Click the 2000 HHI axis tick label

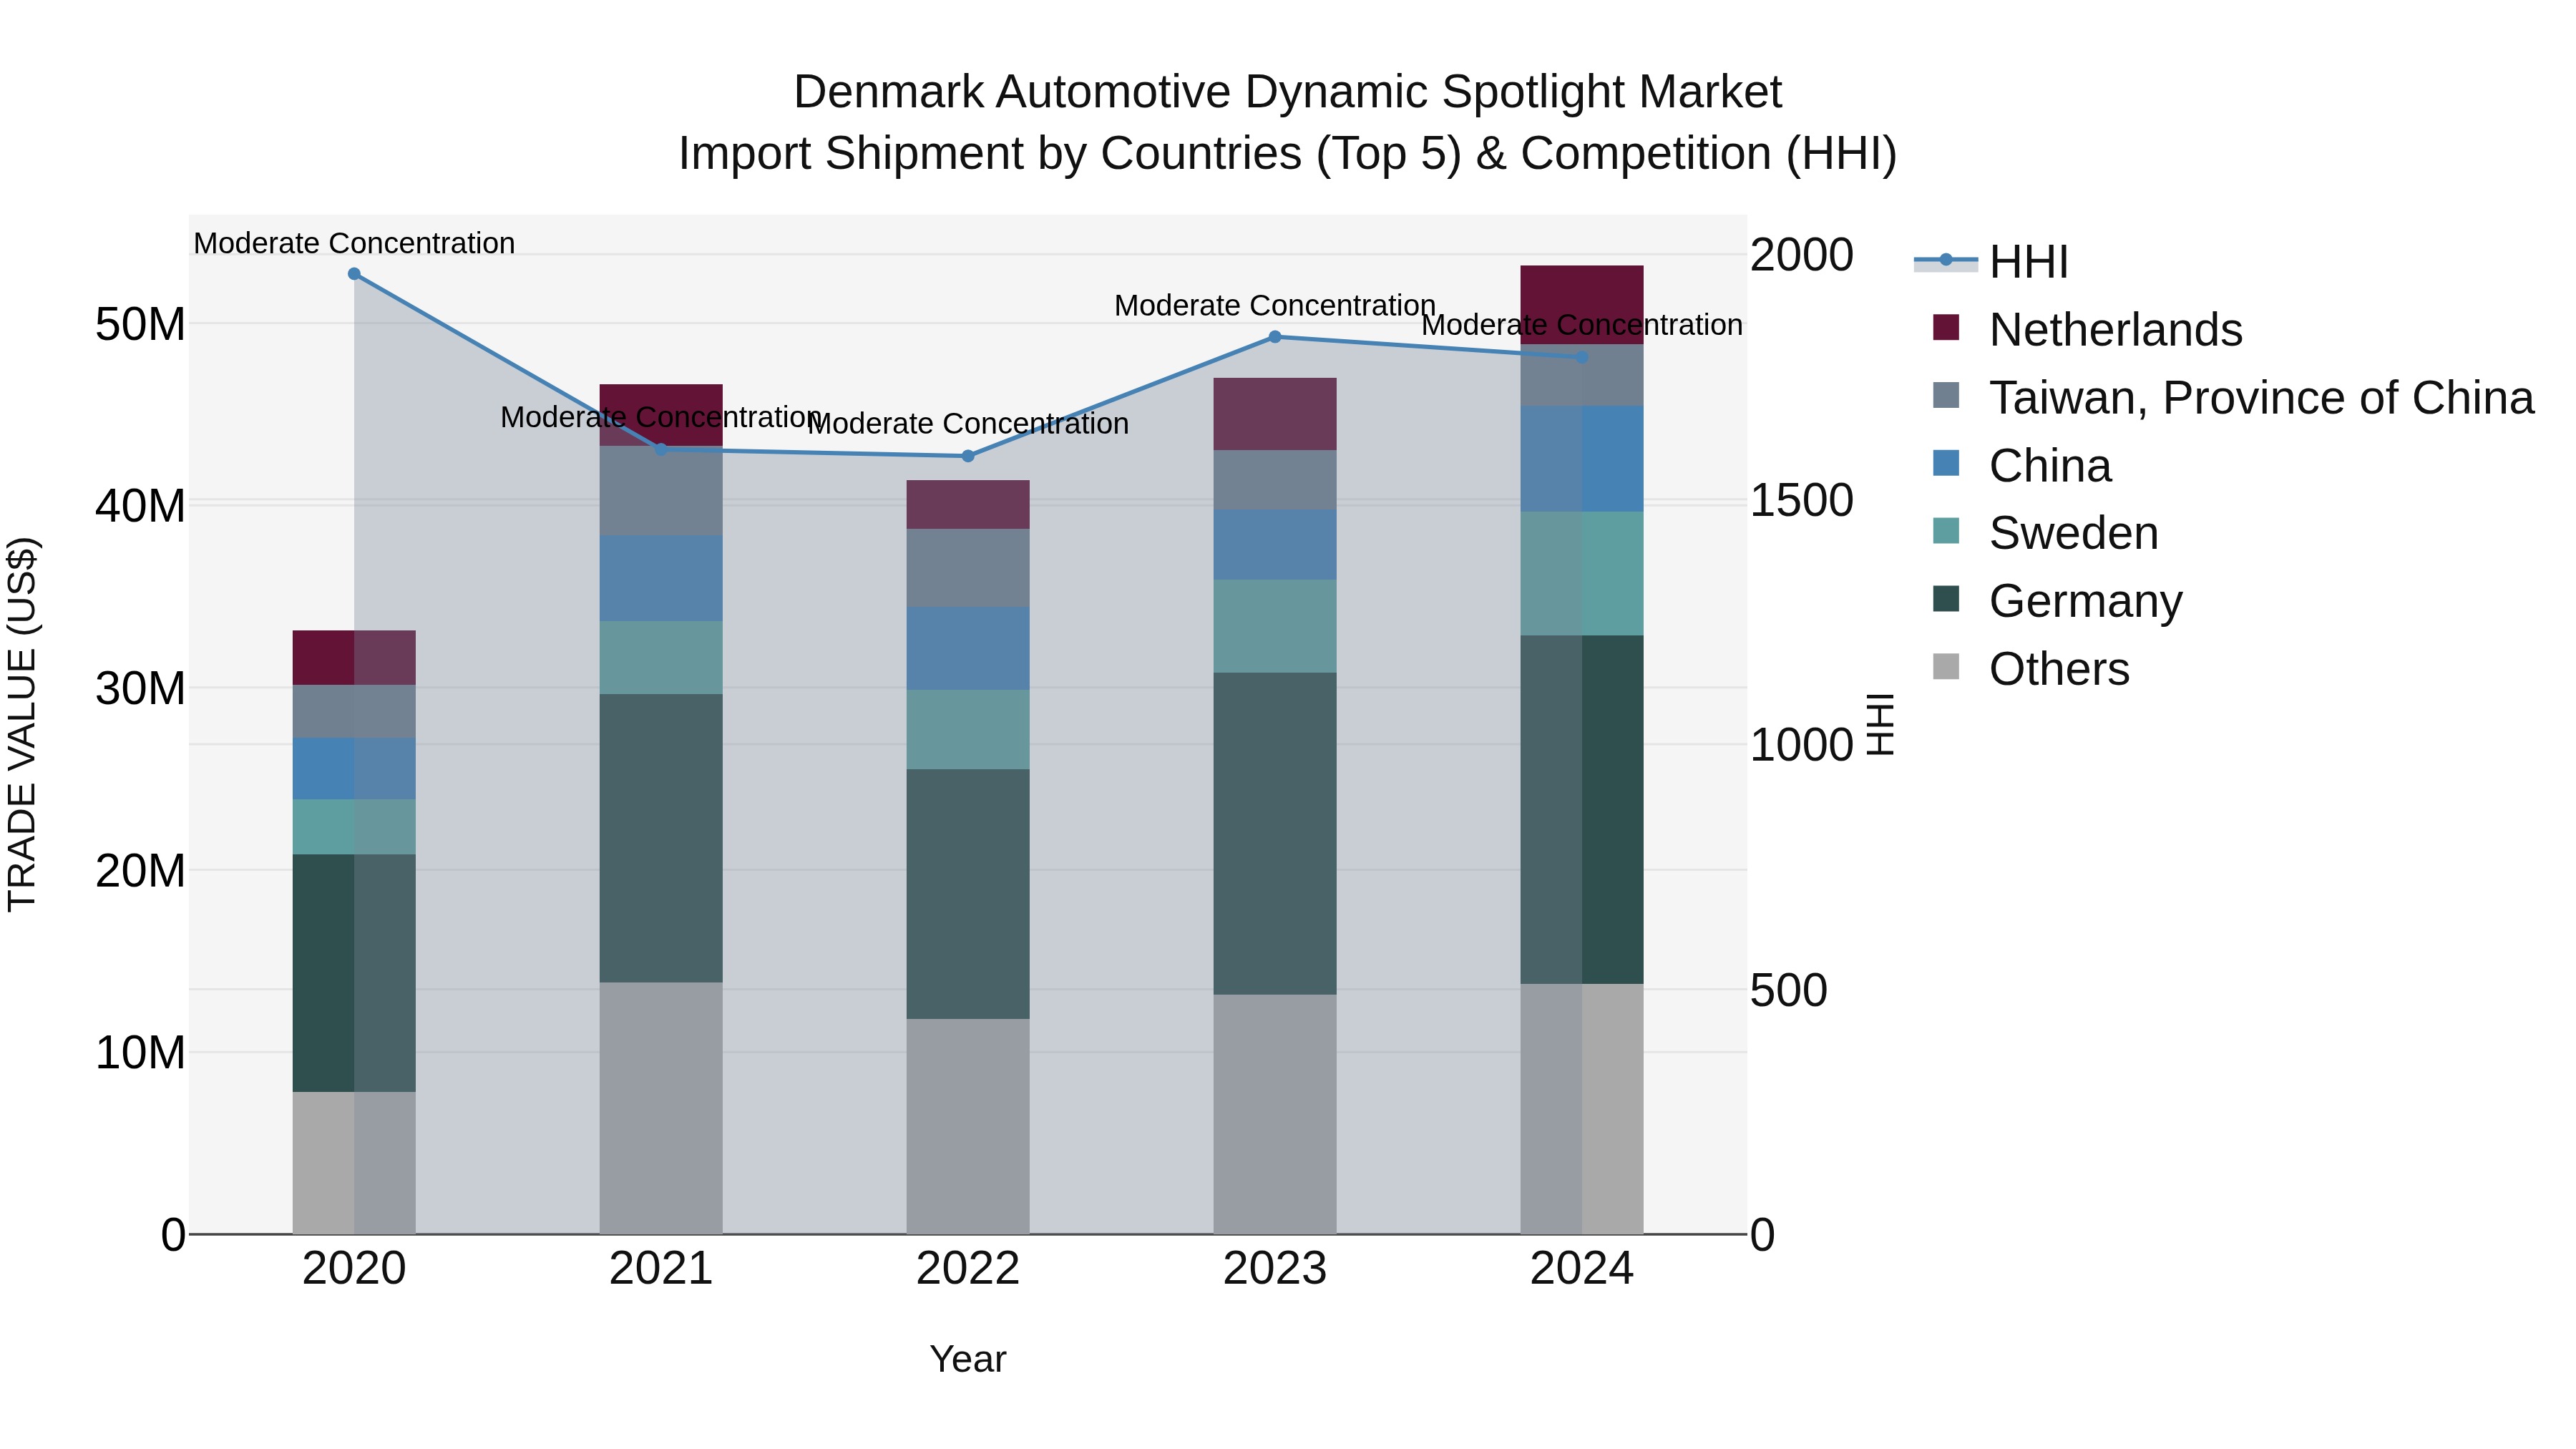1802,255
